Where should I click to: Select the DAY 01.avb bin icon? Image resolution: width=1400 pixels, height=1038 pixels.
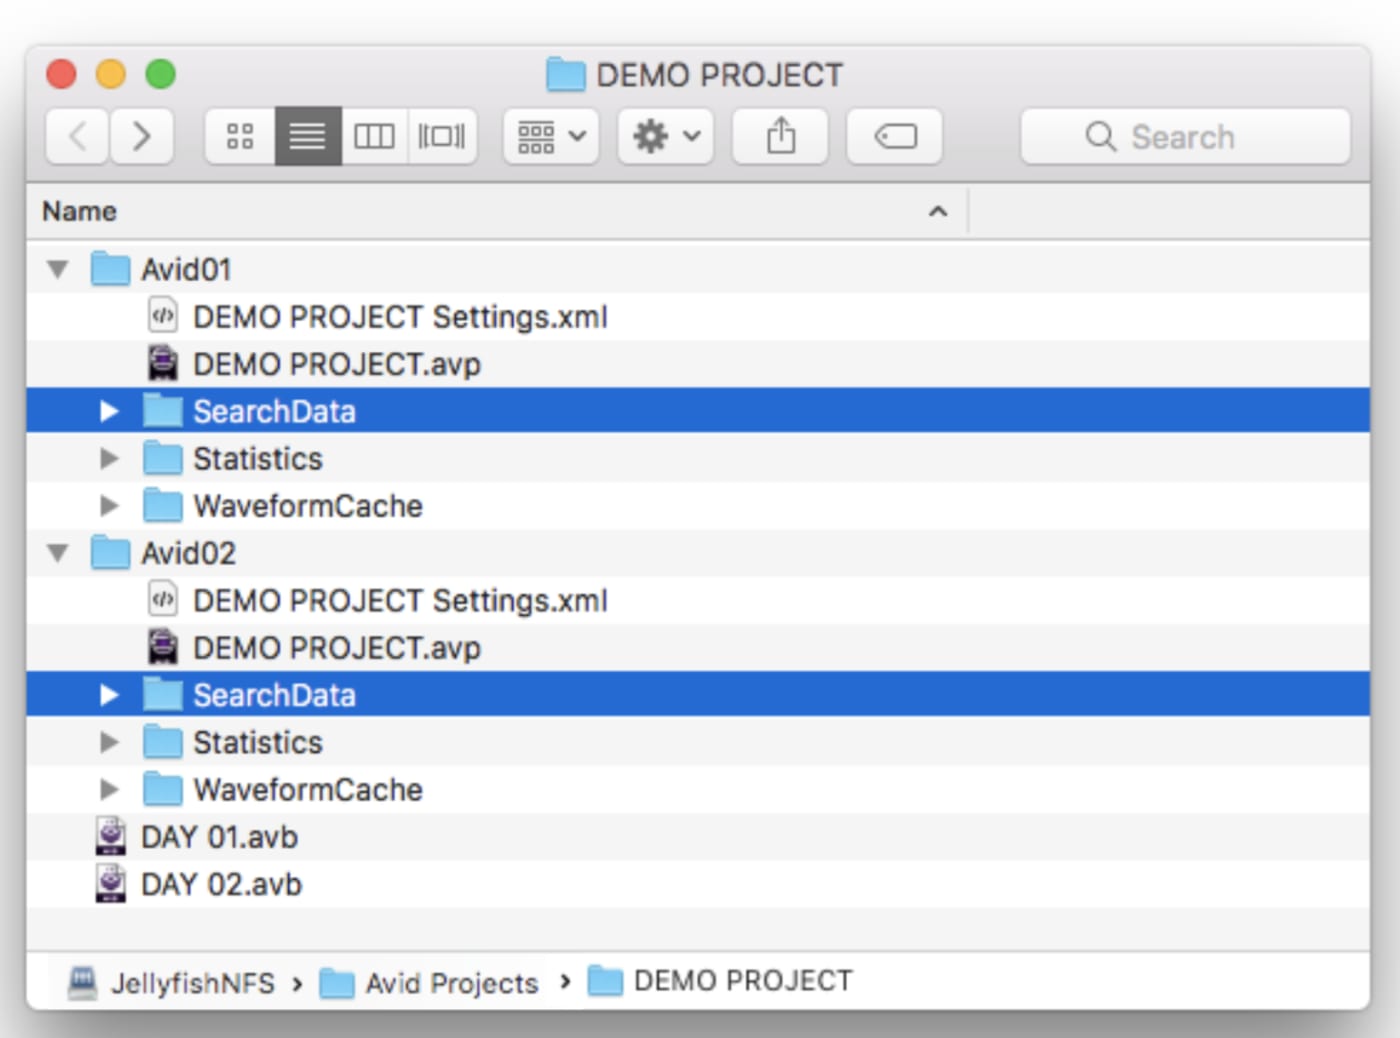point(110,836)
